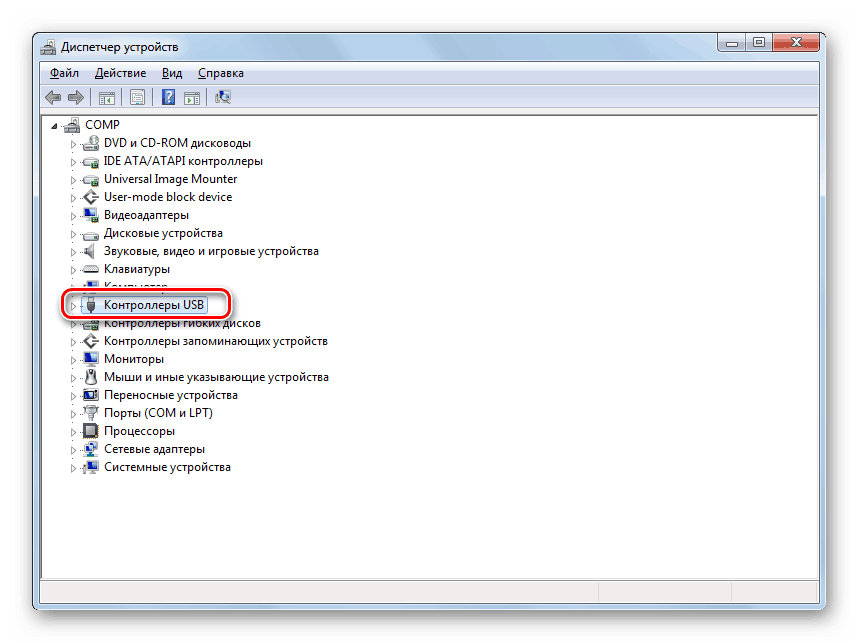The width and height of the screenshot is (859, 643).
Task: Expand the Мониторы node arrow
Action: tap(73, 360)
